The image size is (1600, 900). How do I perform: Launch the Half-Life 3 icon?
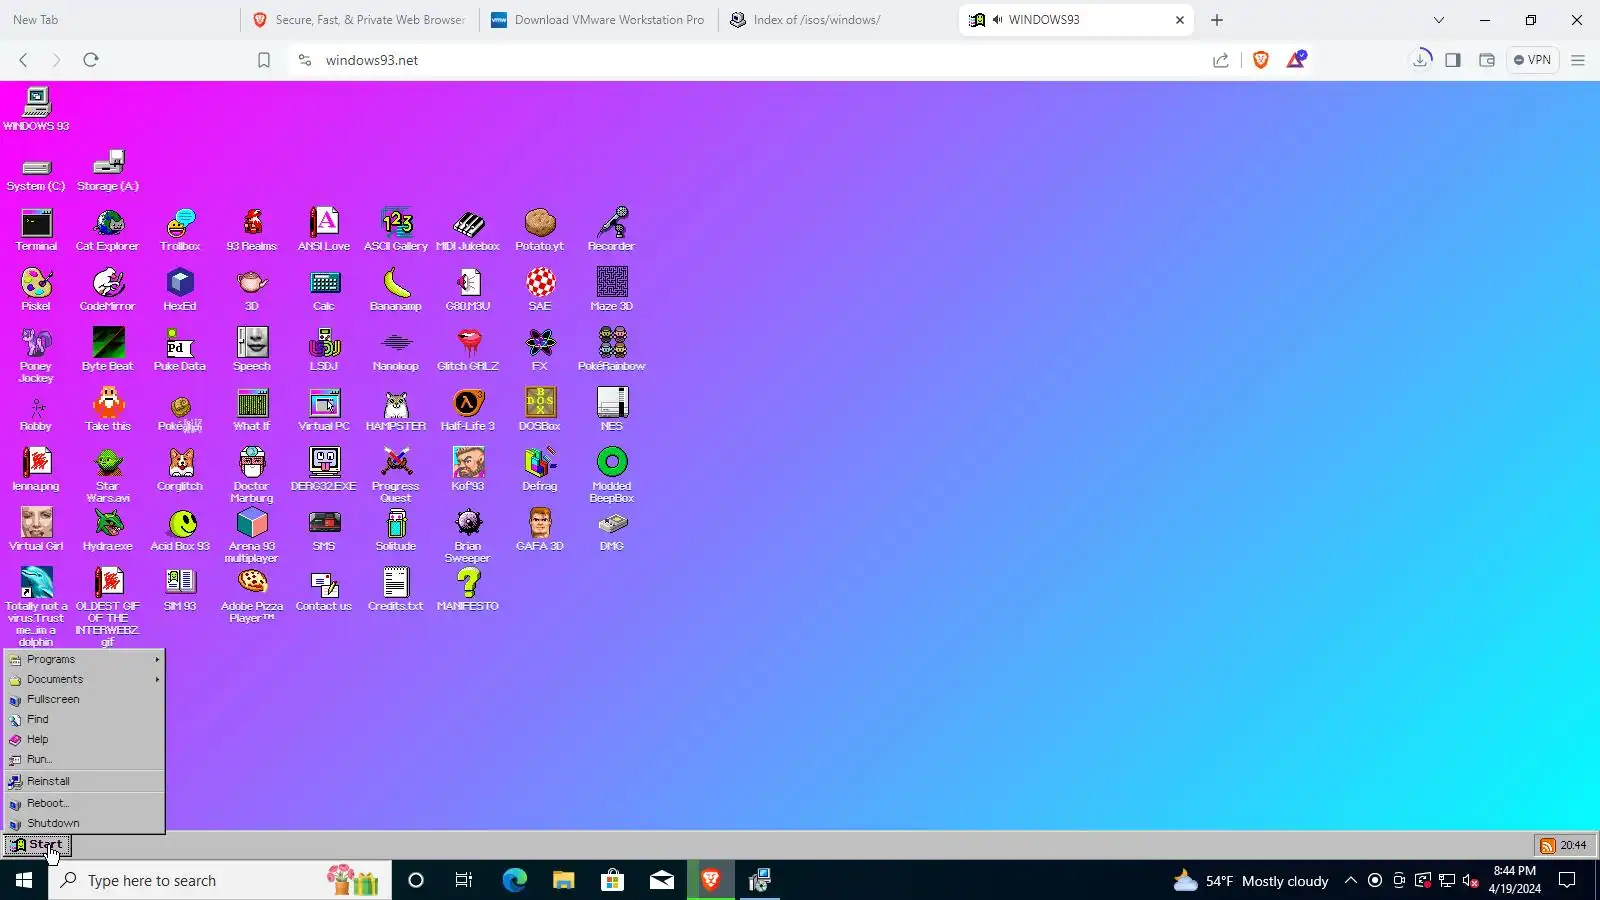(x=468, y=410)
